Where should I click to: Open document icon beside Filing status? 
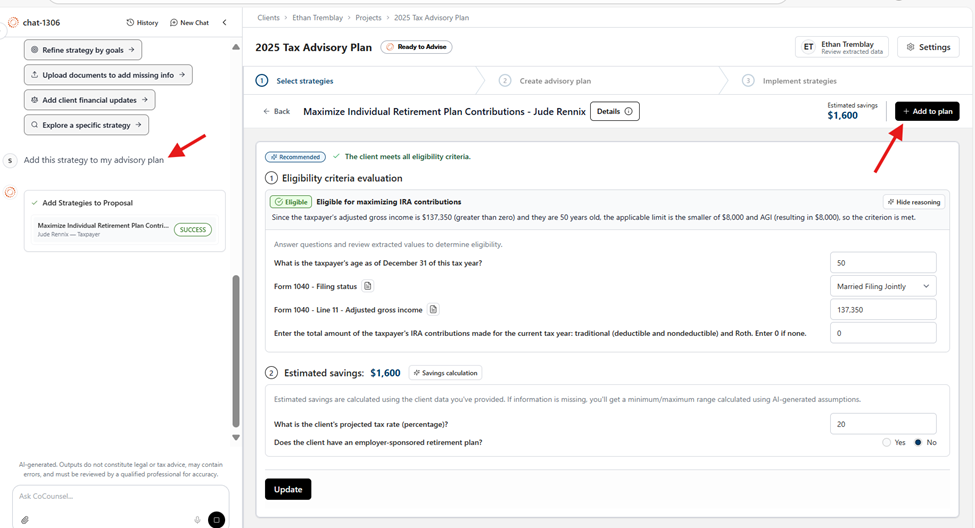pos(368,286)
